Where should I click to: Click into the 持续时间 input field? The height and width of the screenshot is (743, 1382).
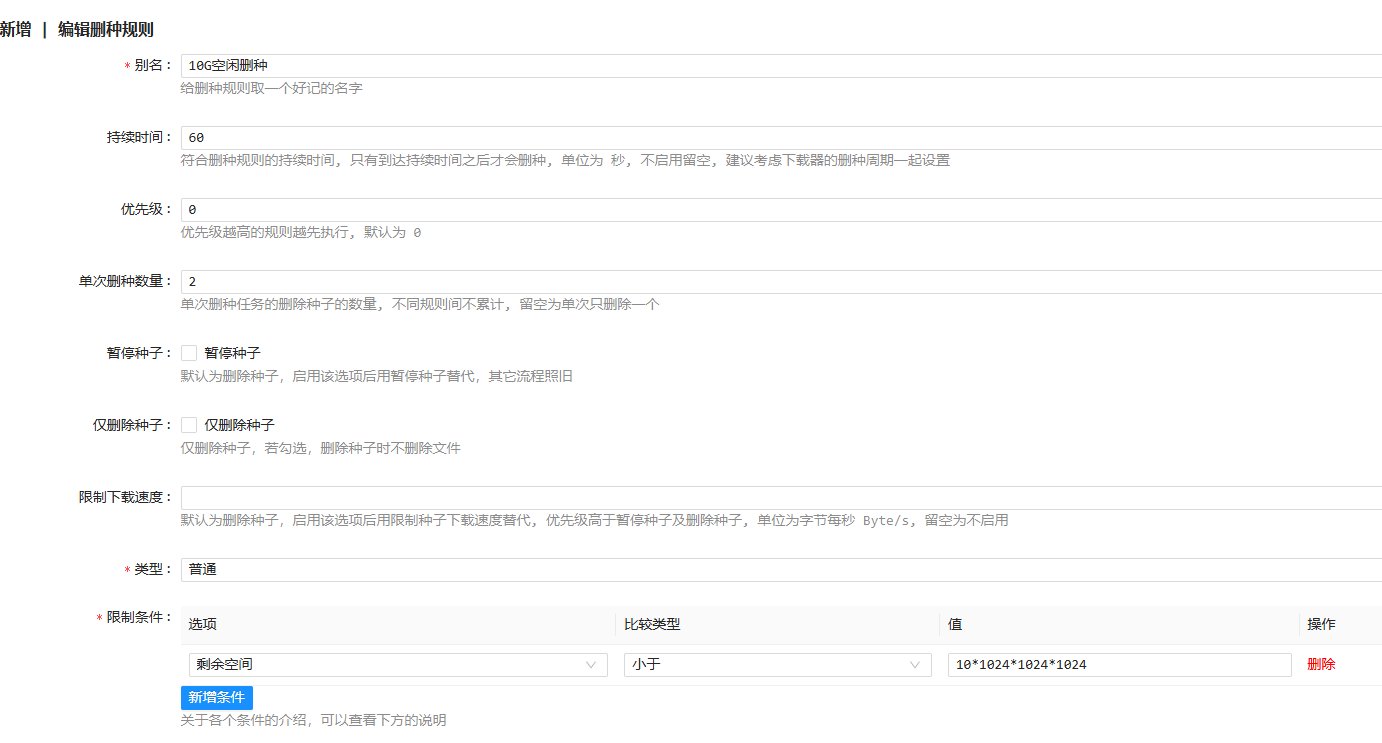[x=780, y=138]
